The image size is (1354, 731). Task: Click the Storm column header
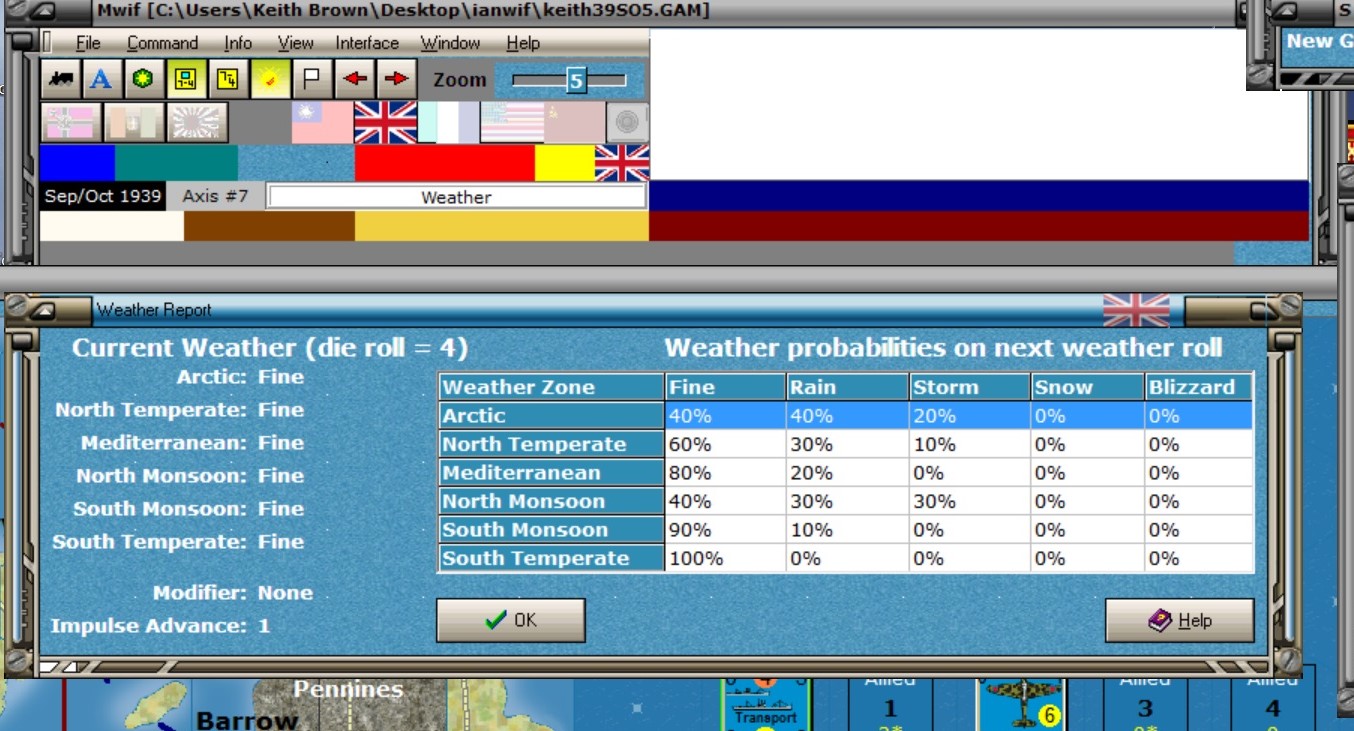click(x=970, y=387)
